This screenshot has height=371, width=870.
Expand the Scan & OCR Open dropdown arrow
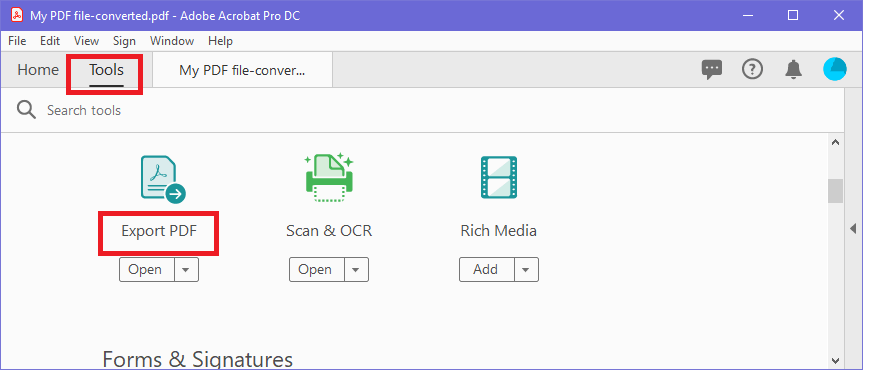[x=356, y=270]
